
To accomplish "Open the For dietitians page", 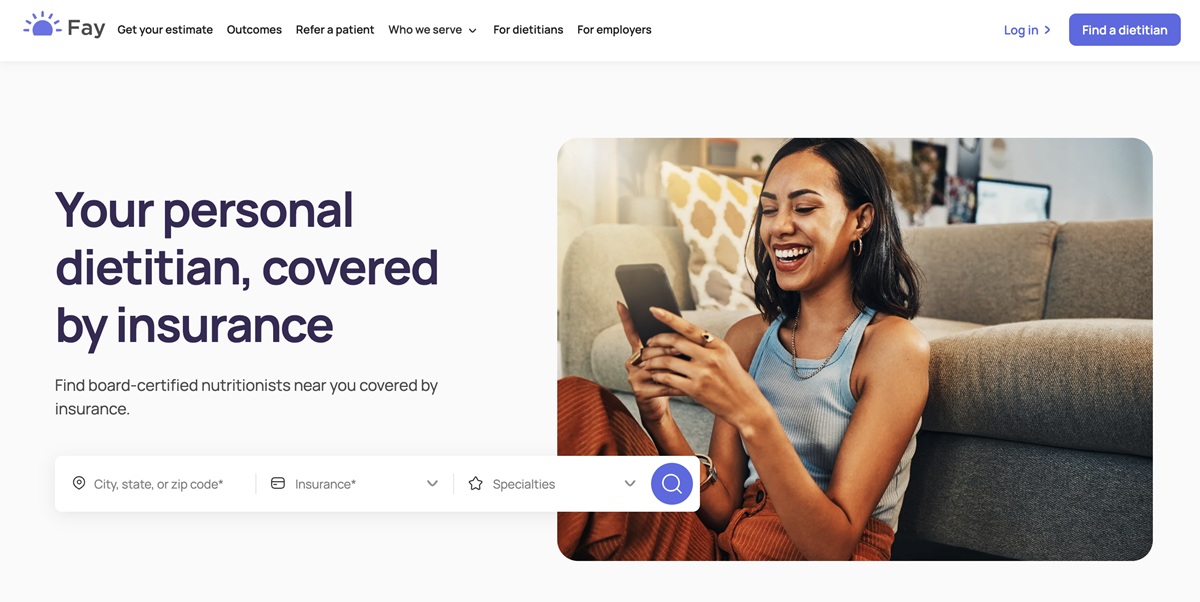I will pyautogui.click(x=528, y=30).
